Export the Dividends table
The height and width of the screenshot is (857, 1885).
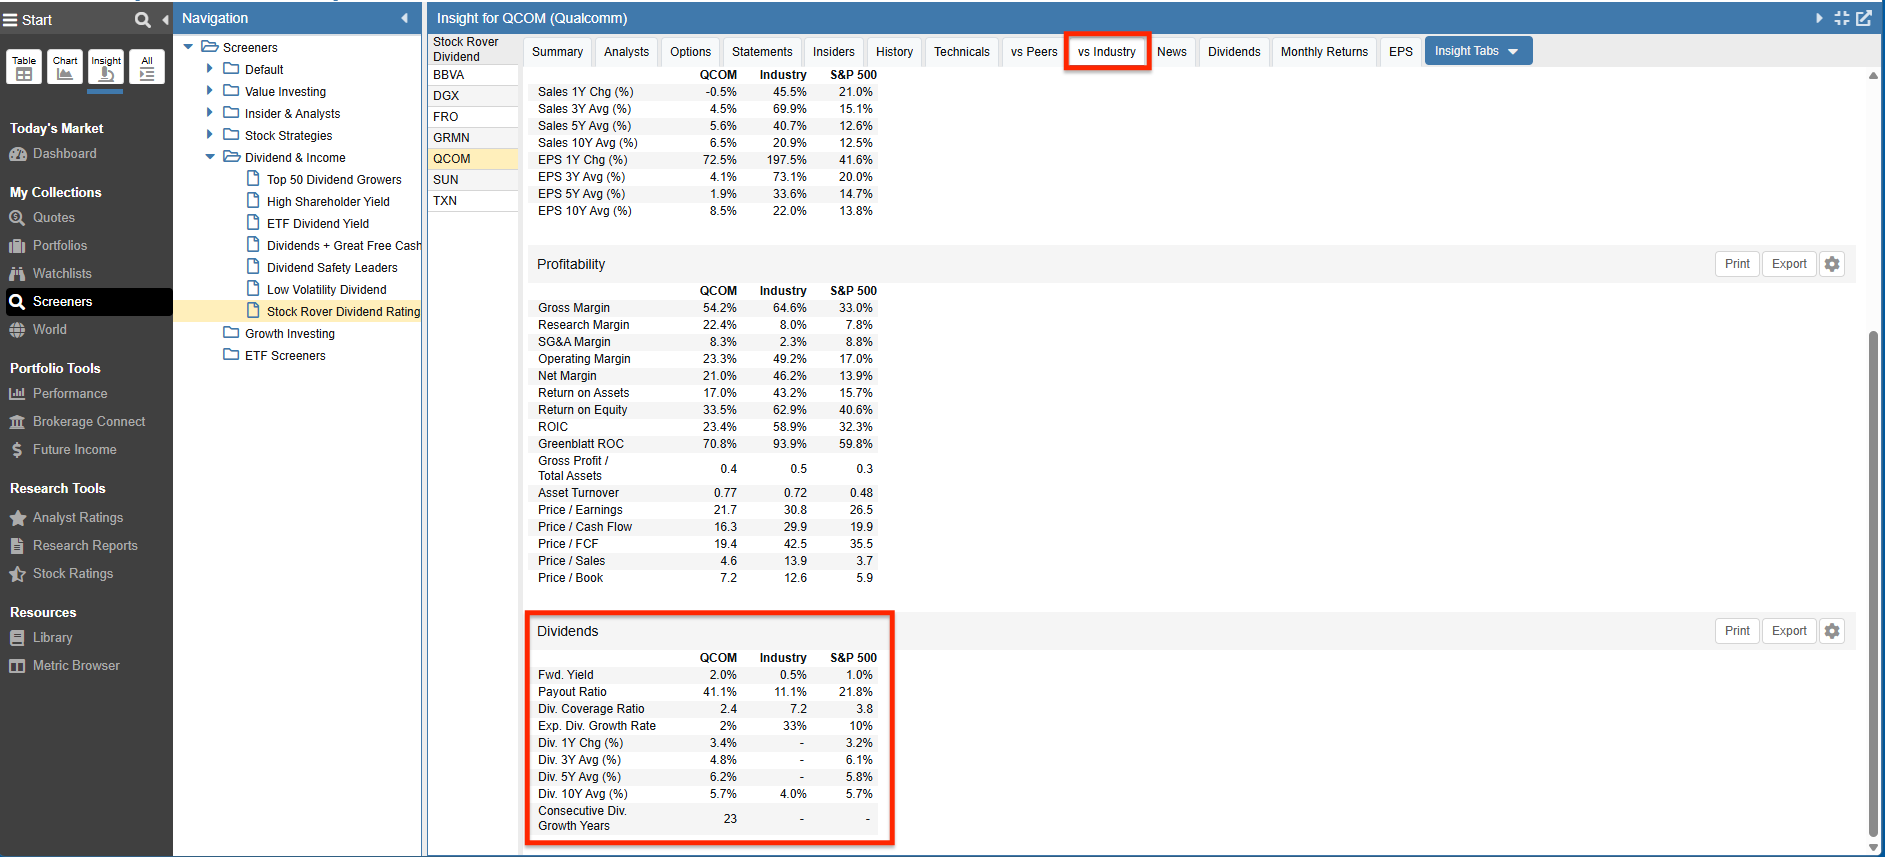pyautogui.click(x=1789, y=631)
